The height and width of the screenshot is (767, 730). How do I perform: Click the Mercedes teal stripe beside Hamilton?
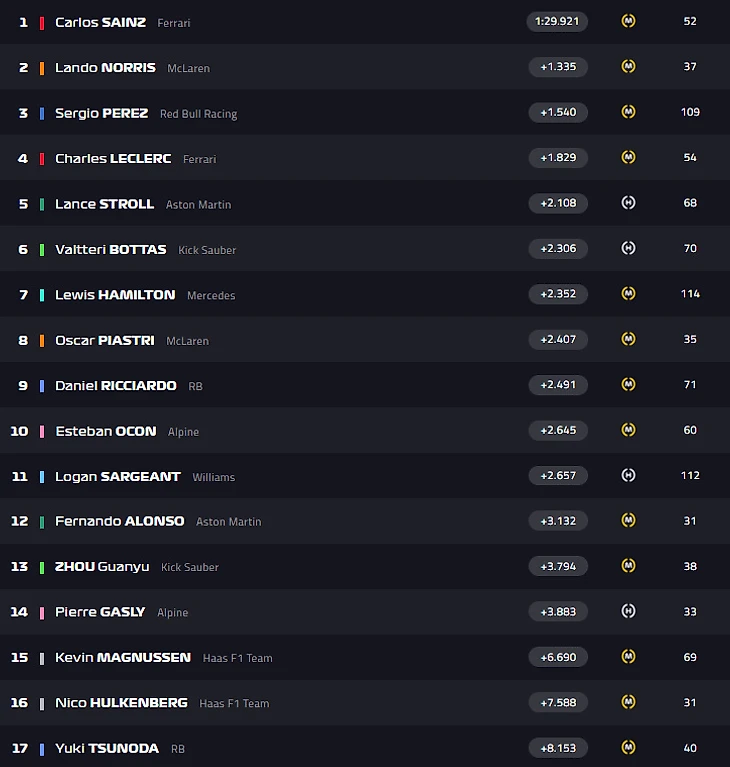pos(42,295)
